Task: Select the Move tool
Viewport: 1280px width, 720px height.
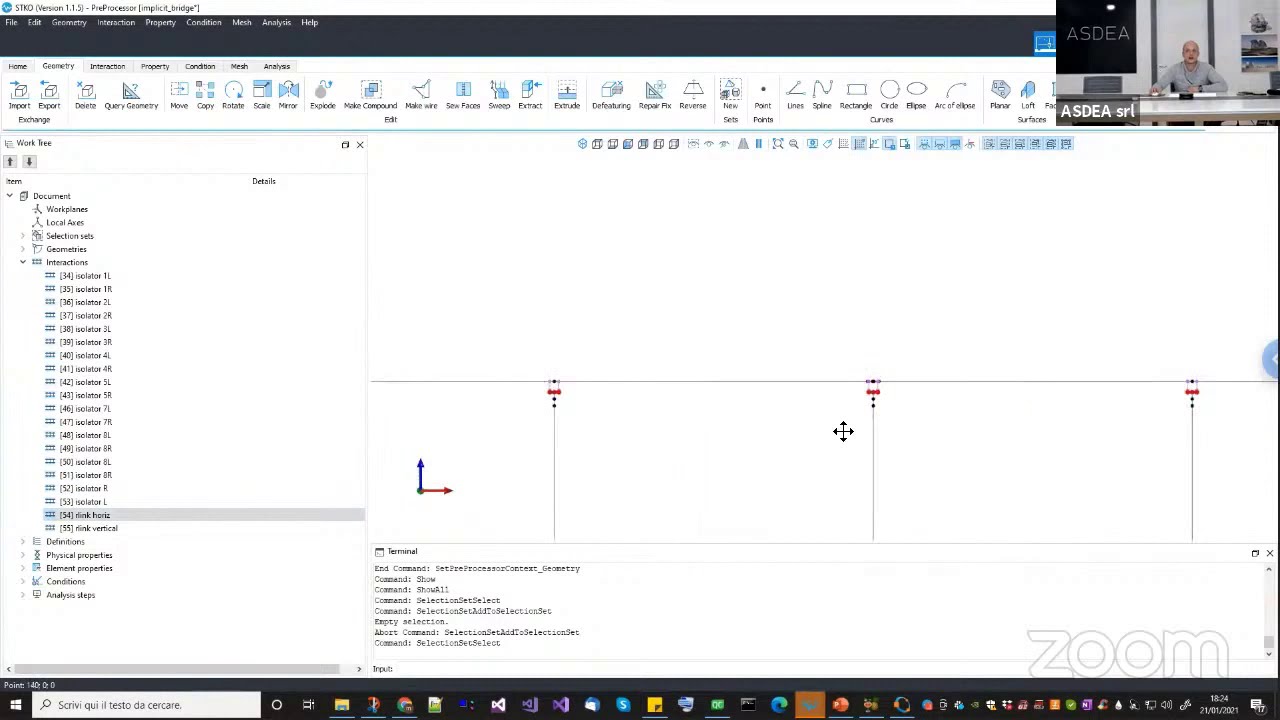Action: (x=179, y=95)
